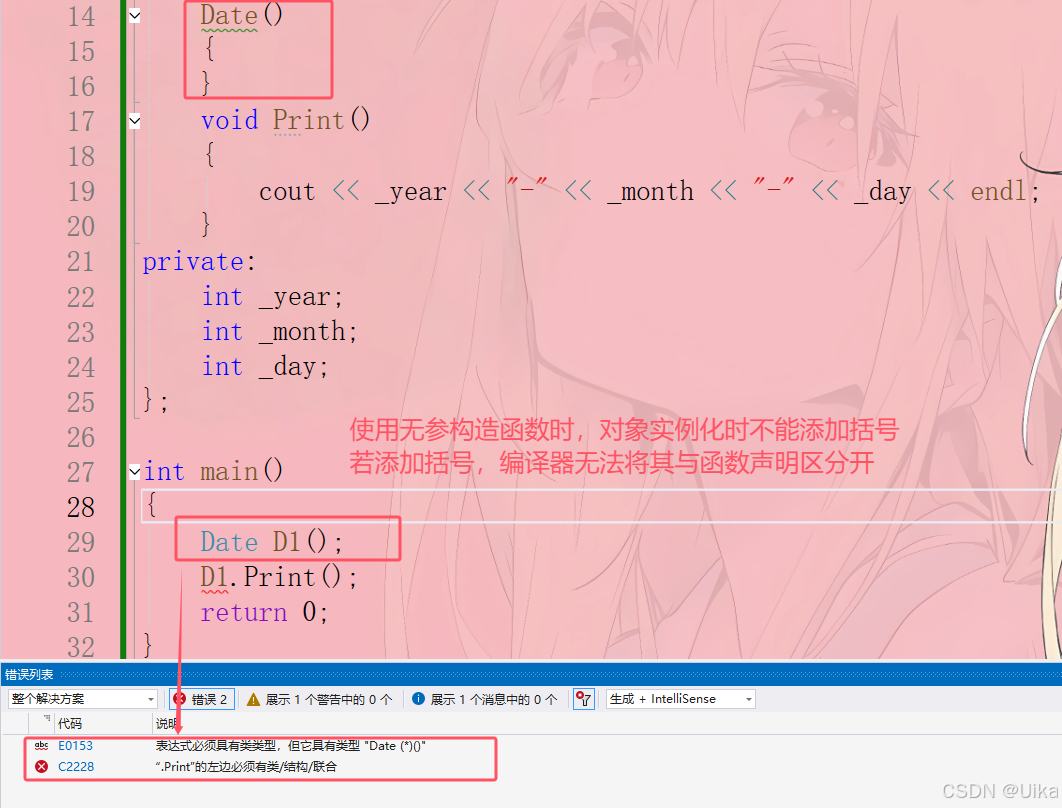Click the int _year; declaration
Viewport: 1062px width, 808px height.
[272, 297]
